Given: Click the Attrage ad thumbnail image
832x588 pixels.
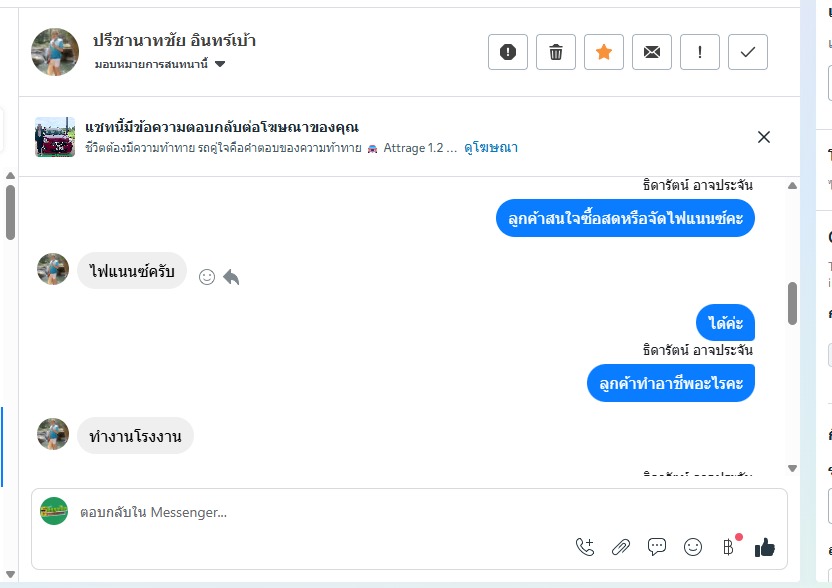Looking at the screenshot, I should click(x=55, y=137).
